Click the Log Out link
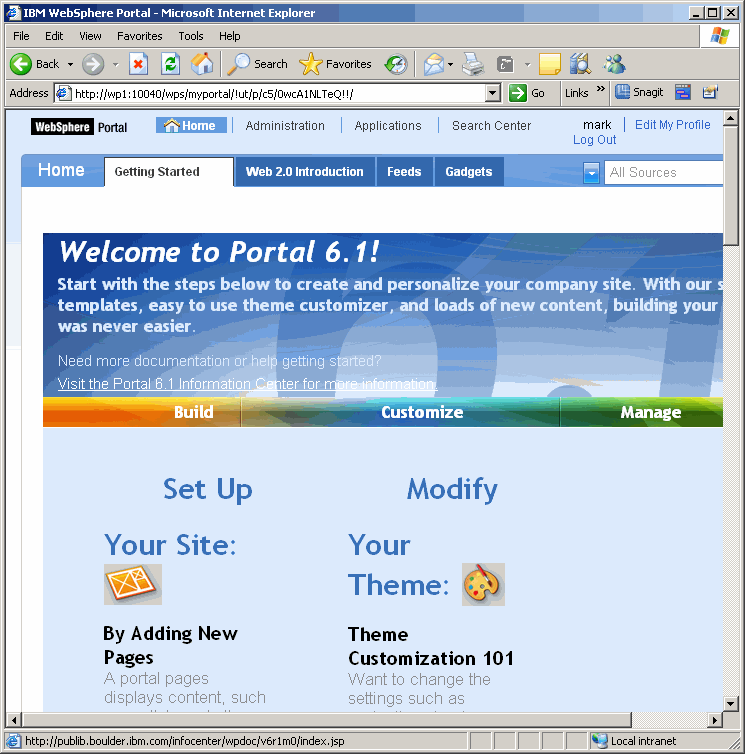This screenshot has width=745, height=754. (594, 140)
